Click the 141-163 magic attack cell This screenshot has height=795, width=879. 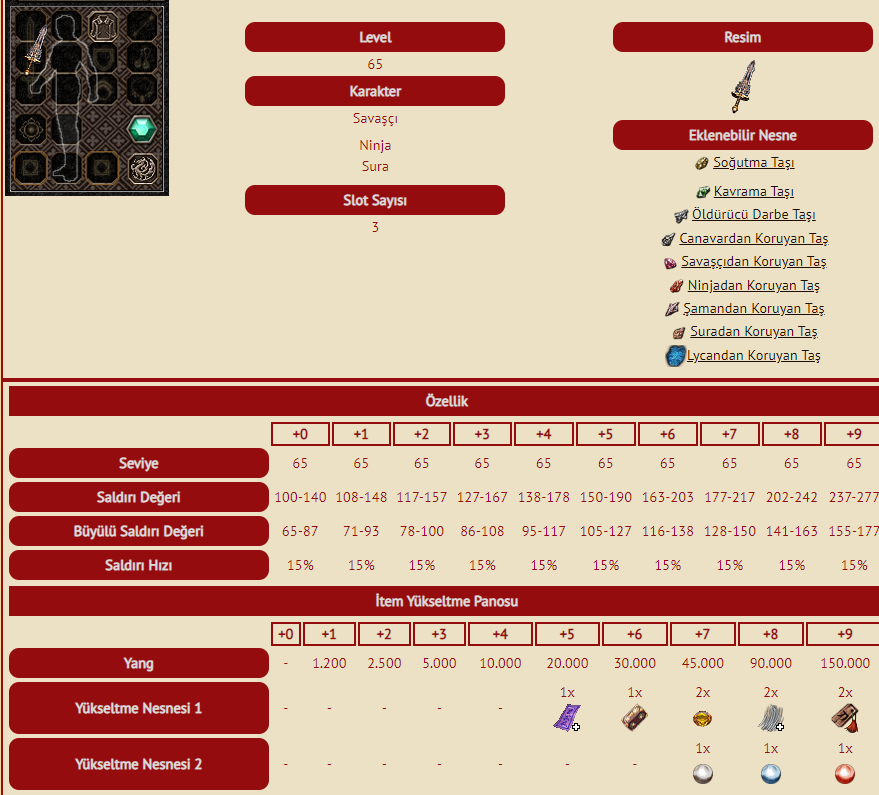[x=792, y=531]
